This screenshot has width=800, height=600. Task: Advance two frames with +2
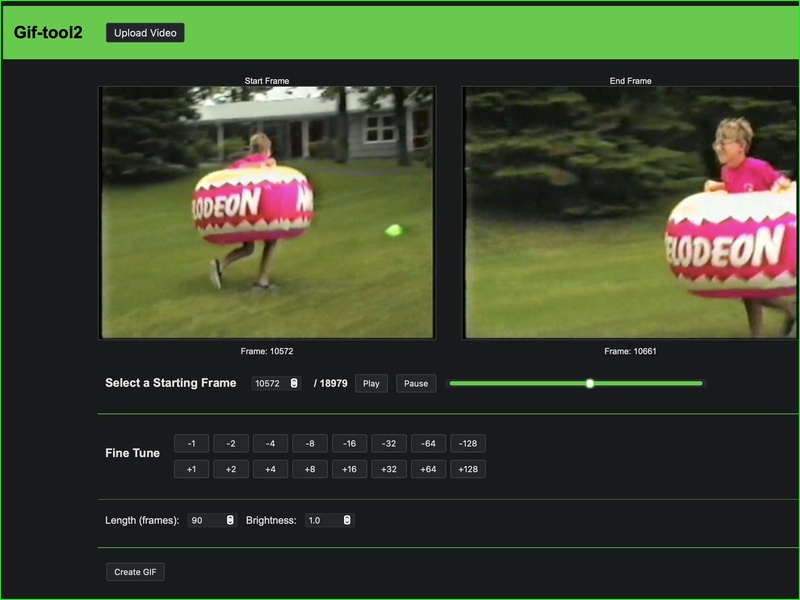(231, 469)
